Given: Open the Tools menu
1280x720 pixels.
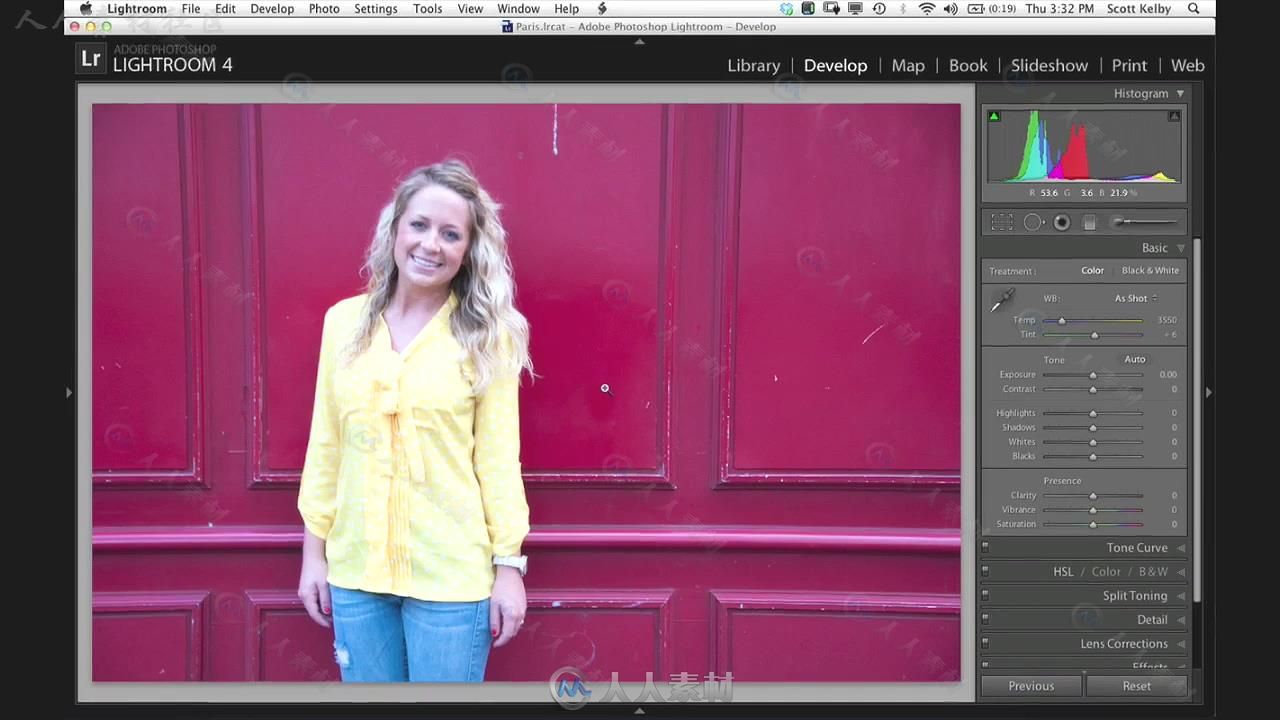Looking at the screenshot, I should point(428,9).
